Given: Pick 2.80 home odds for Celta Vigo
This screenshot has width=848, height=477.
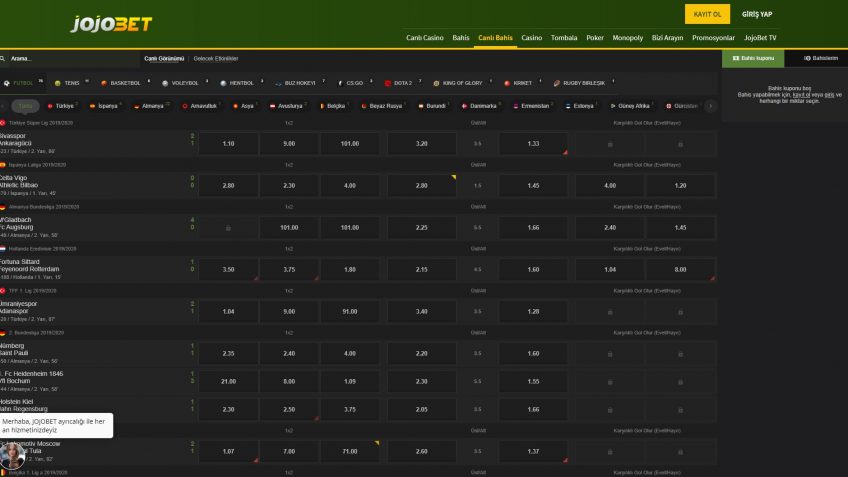Looking at the screenshot, I should pos(228,186).
